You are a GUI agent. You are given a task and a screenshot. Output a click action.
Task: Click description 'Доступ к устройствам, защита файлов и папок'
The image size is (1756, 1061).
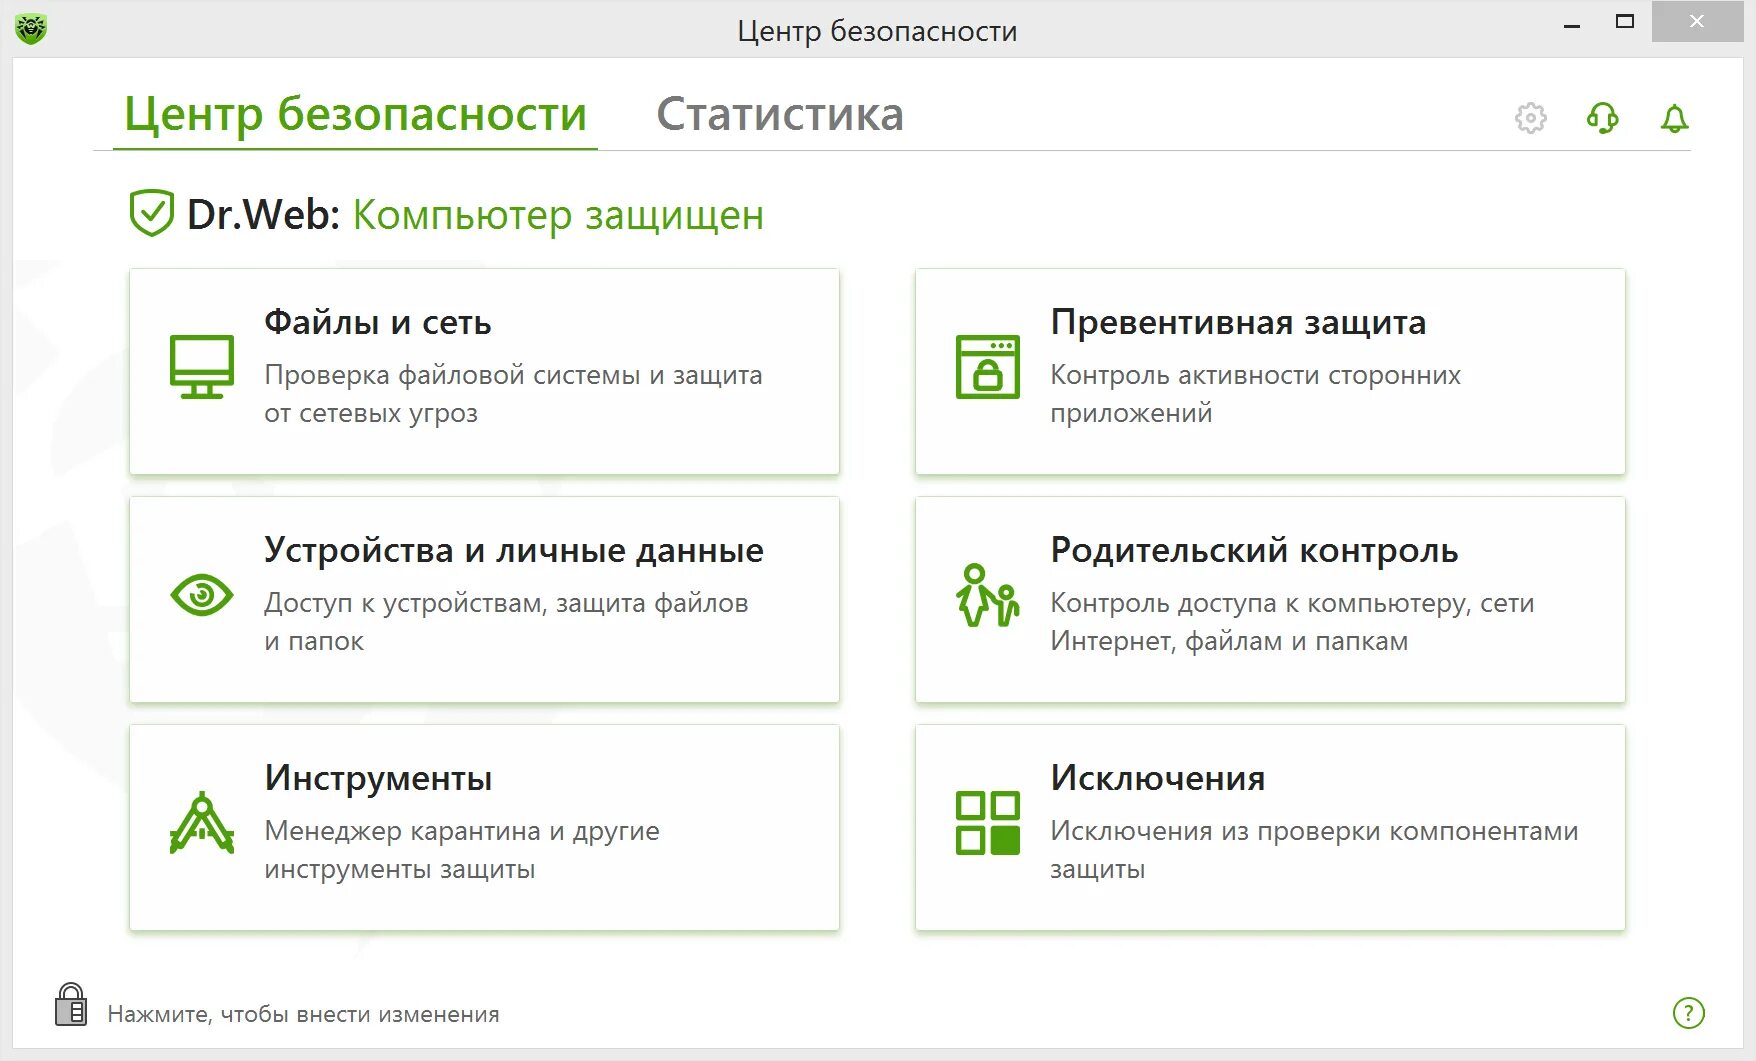(506, 622)
